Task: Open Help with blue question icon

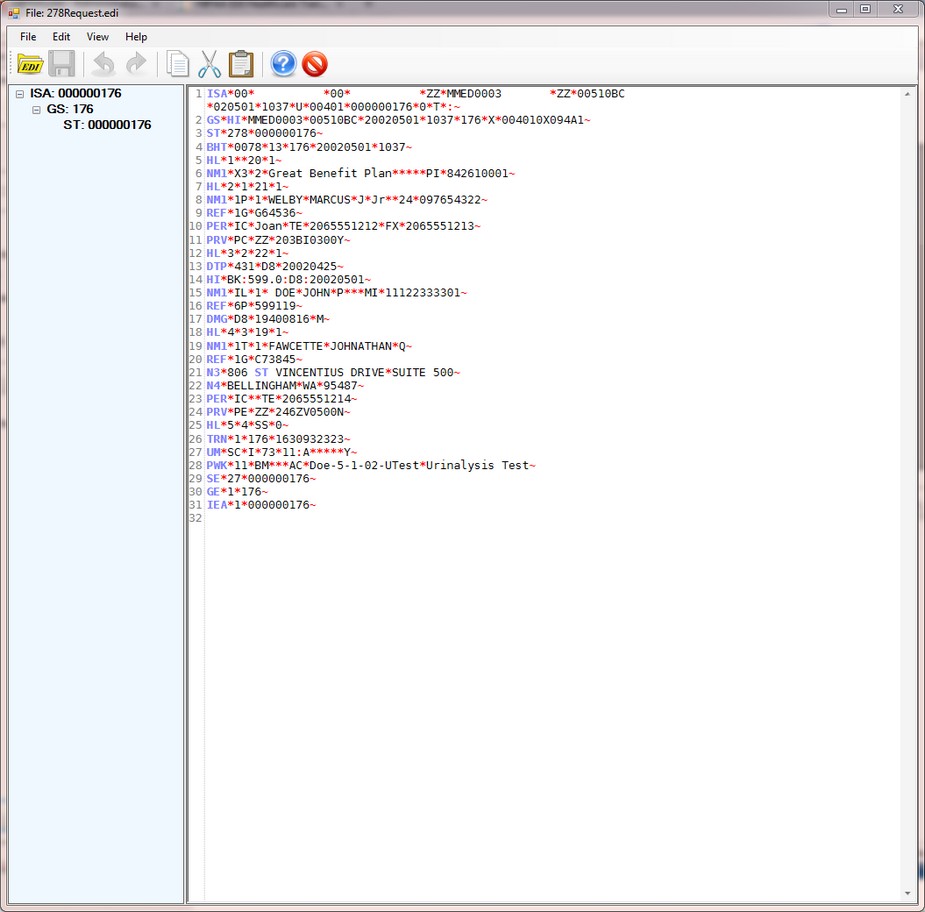Action: pyautogui.click(x=284, y=64)
